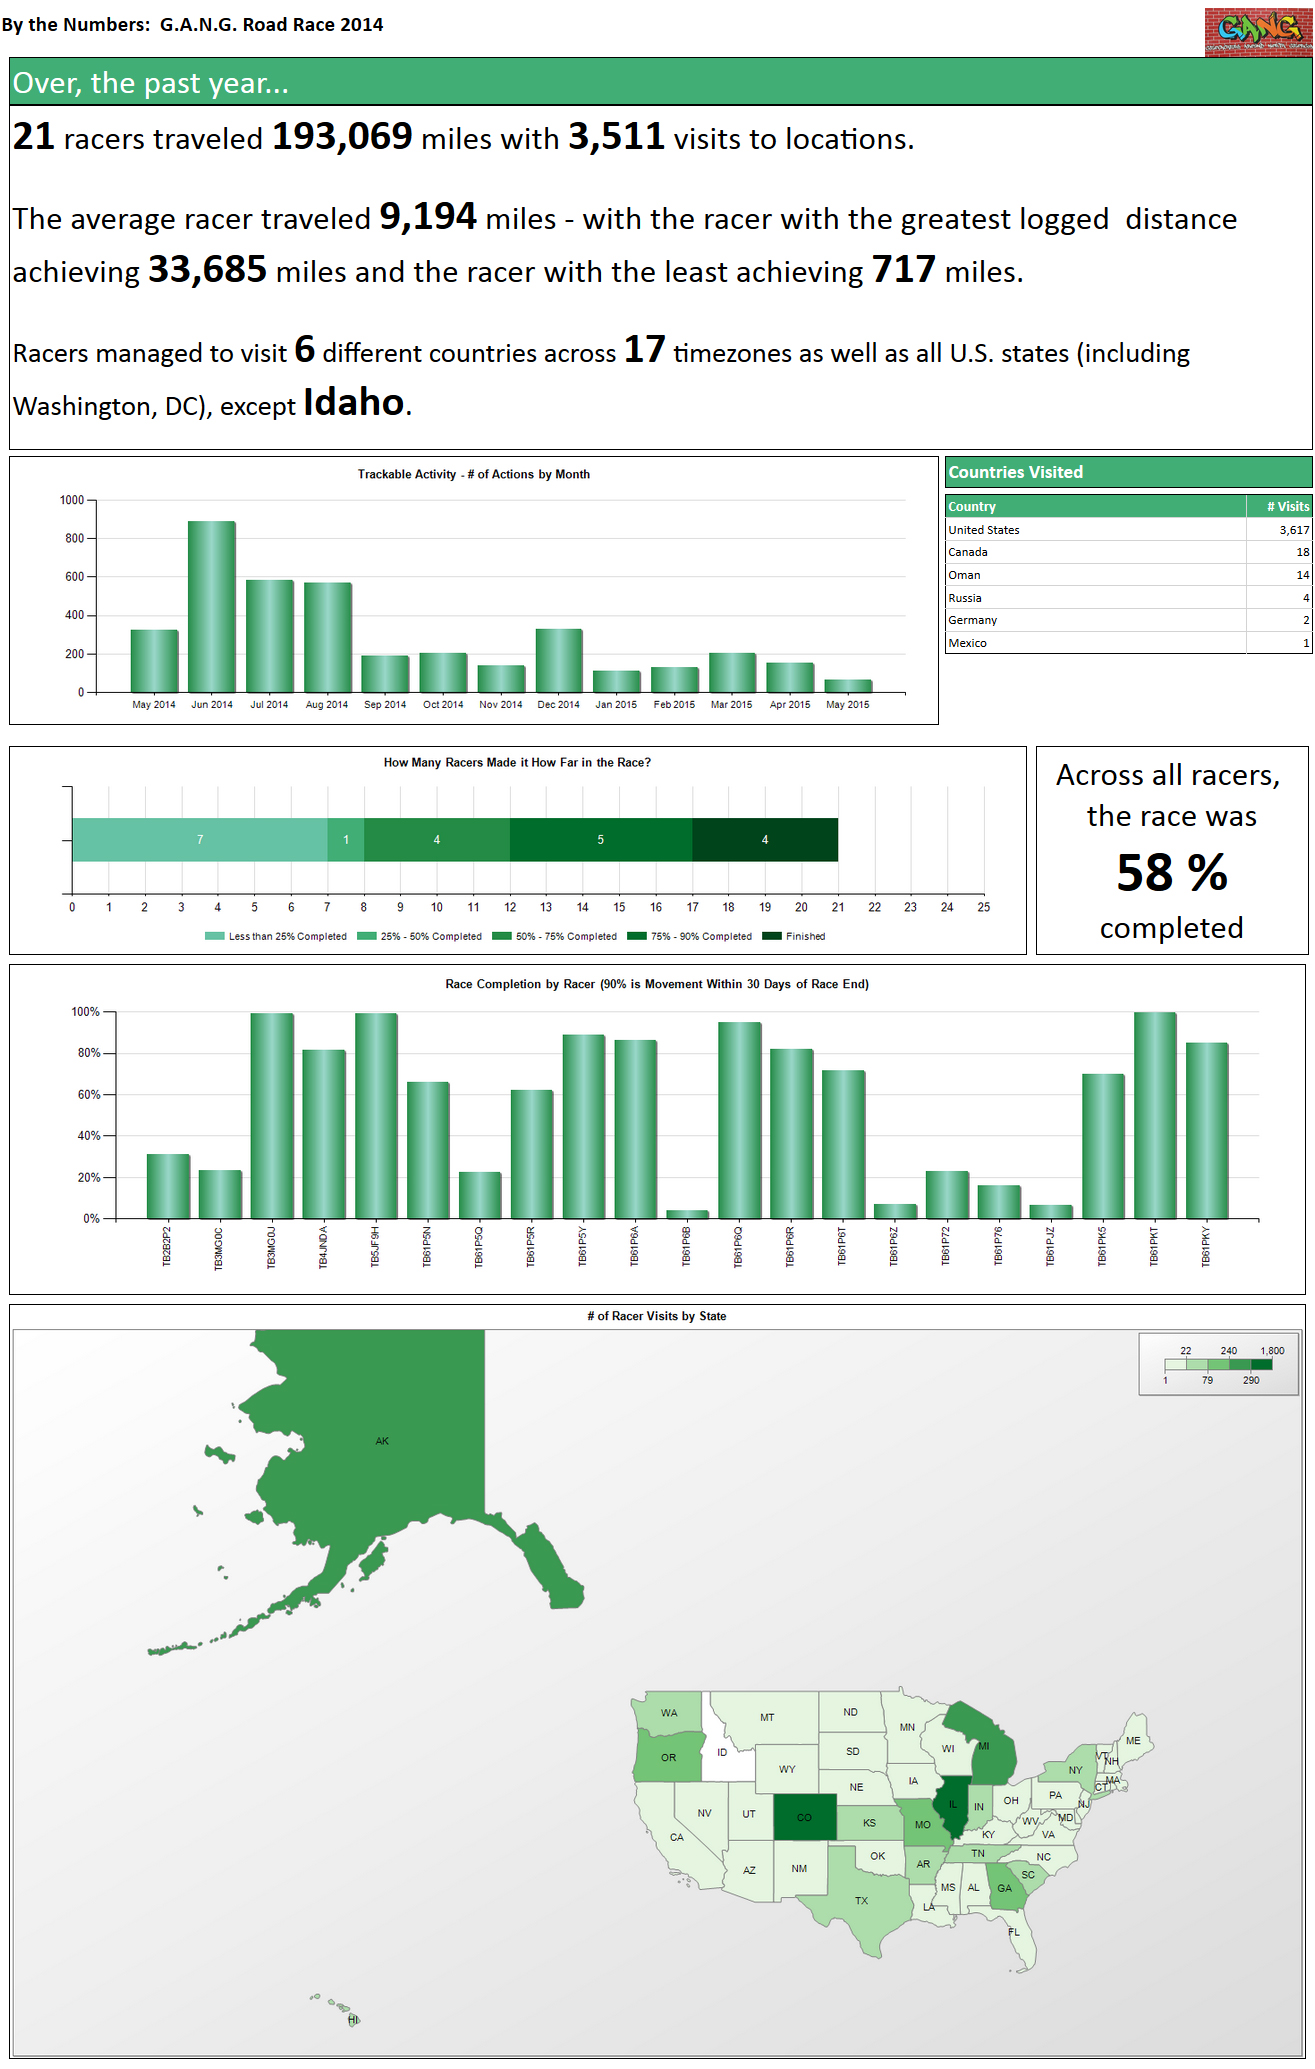The width and height of the screenshot is (1315, 2069).
Task: Select Alaska on the state map
Action: pos(382,1441)
